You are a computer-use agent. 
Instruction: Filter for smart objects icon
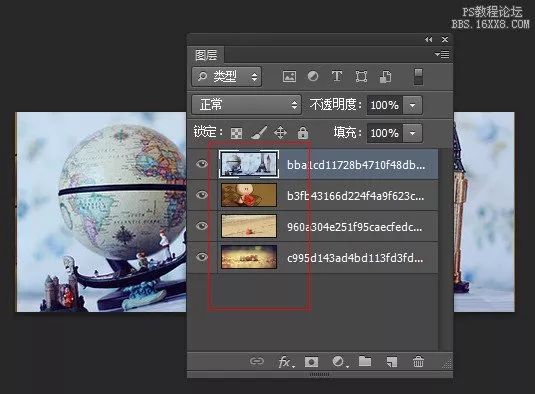(386, 76)
